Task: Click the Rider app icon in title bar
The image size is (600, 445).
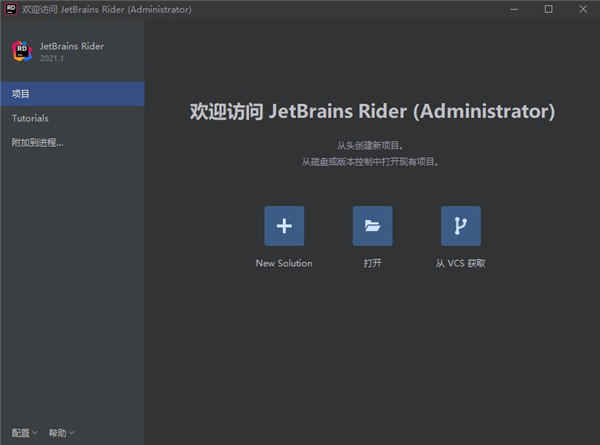Action: tap(10, 9)
